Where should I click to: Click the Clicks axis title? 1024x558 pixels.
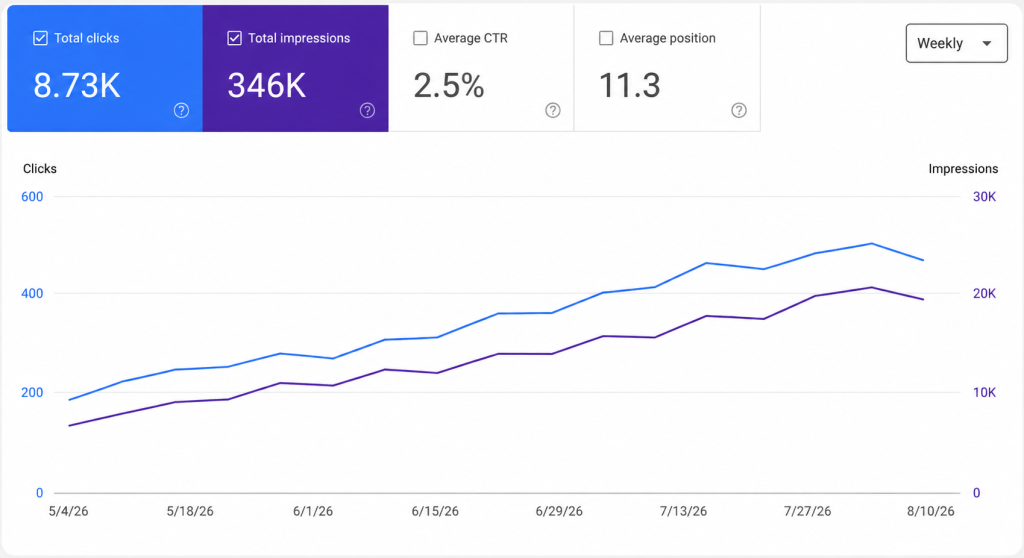click(x=40, y=169)
